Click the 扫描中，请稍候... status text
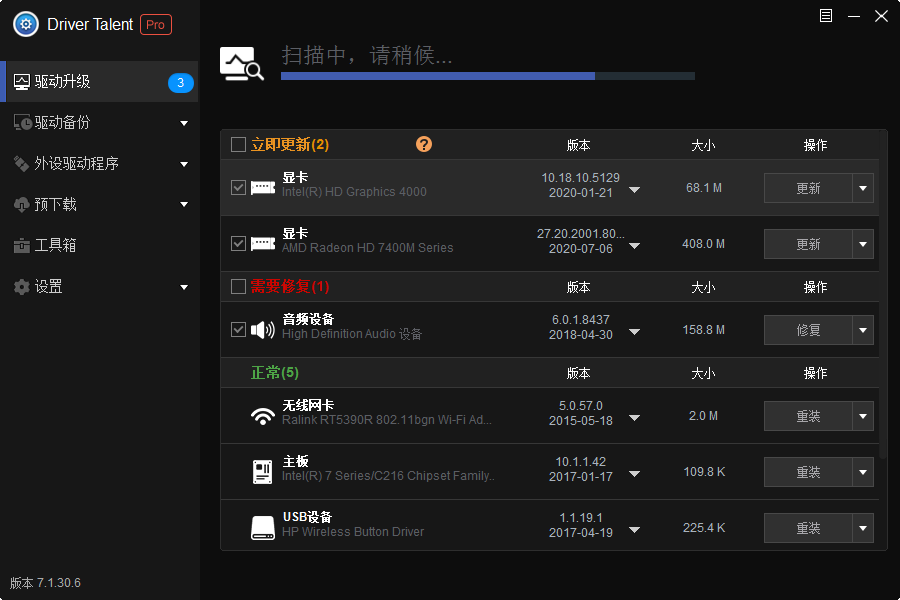Image resolution: width=900 pixels, height=600 pixels. click(367, 56)
